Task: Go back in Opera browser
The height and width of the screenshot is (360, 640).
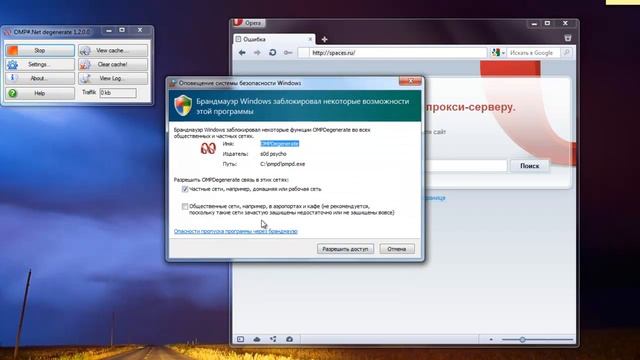Action: [242, 53]
